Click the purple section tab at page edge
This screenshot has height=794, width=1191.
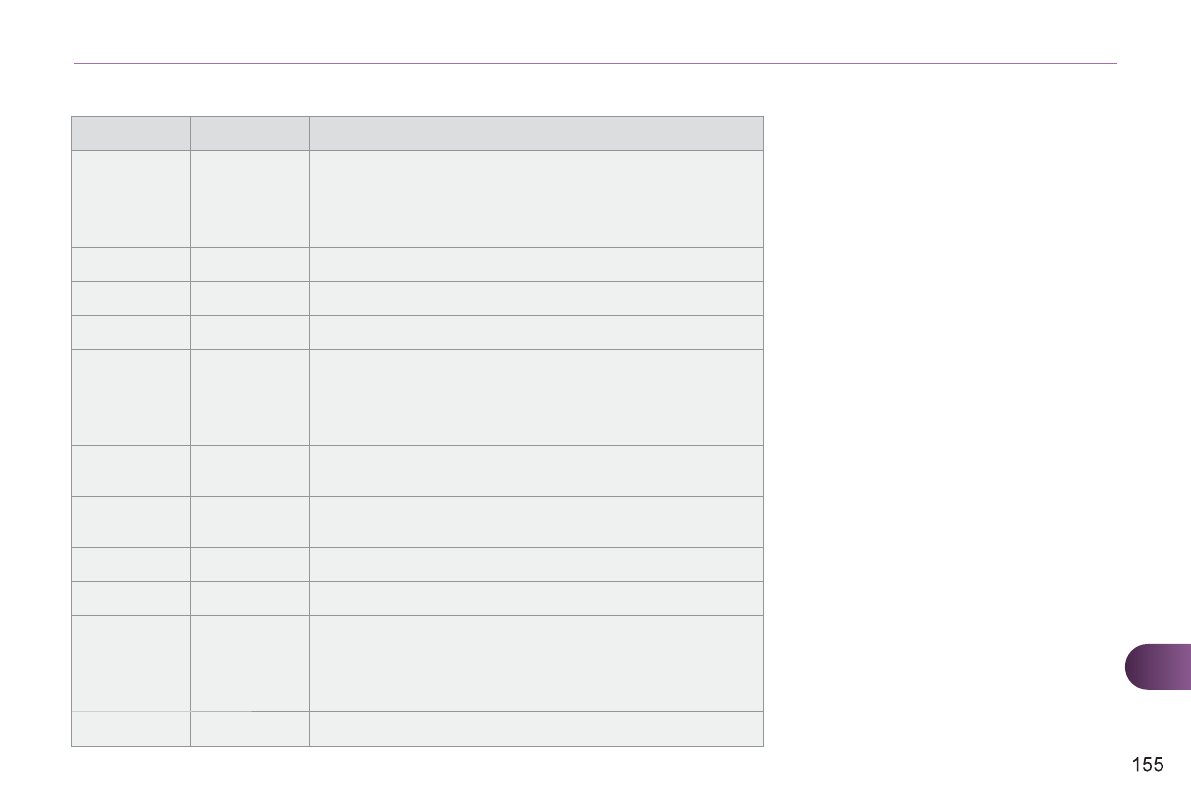[x=1158, y=668]
